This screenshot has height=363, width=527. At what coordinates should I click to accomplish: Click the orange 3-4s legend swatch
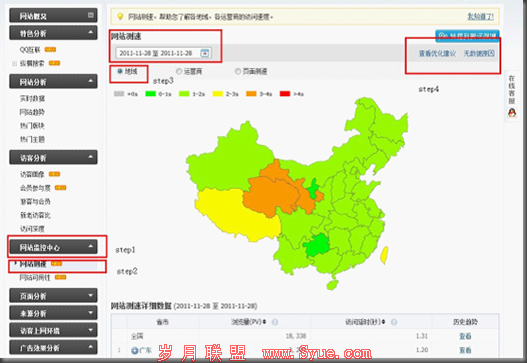coord(251,94)
